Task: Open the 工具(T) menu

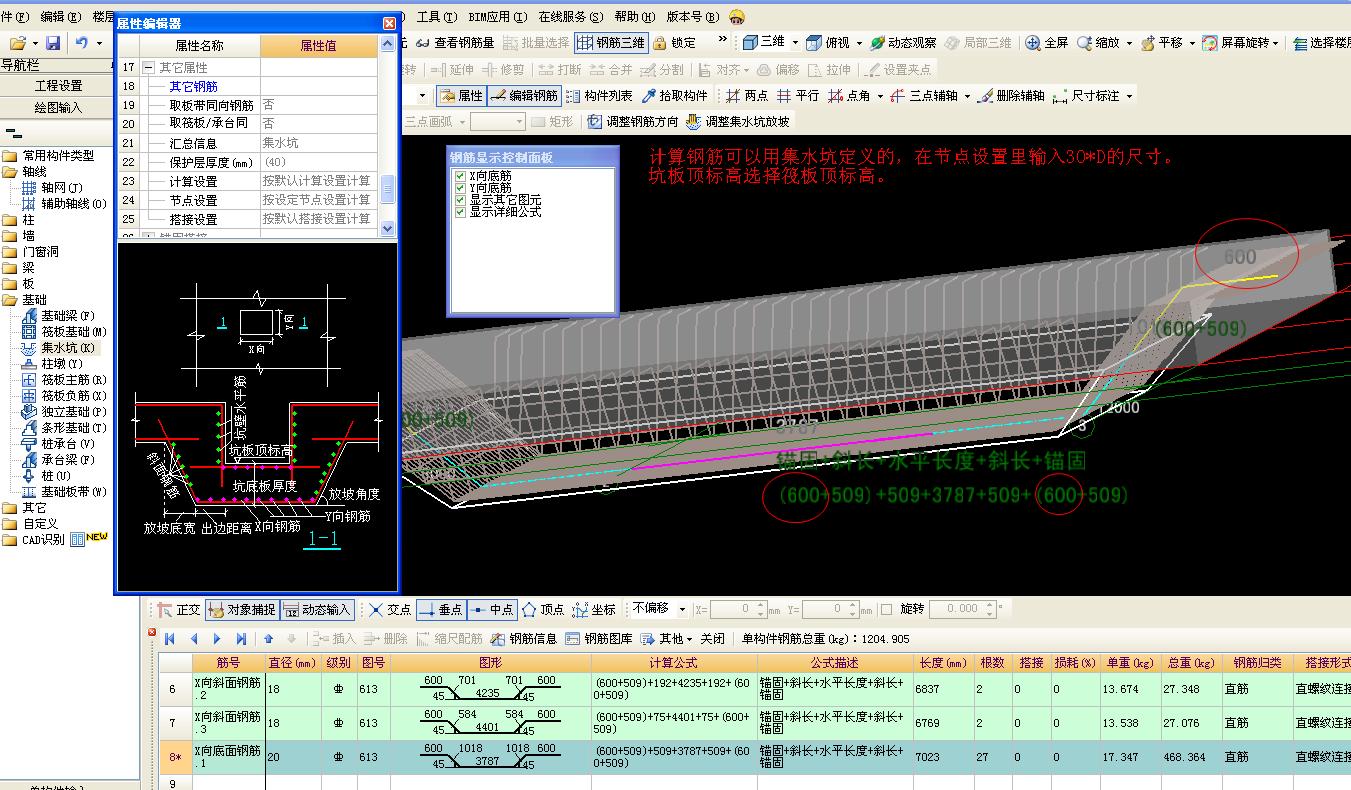Action: pos(436,17)
